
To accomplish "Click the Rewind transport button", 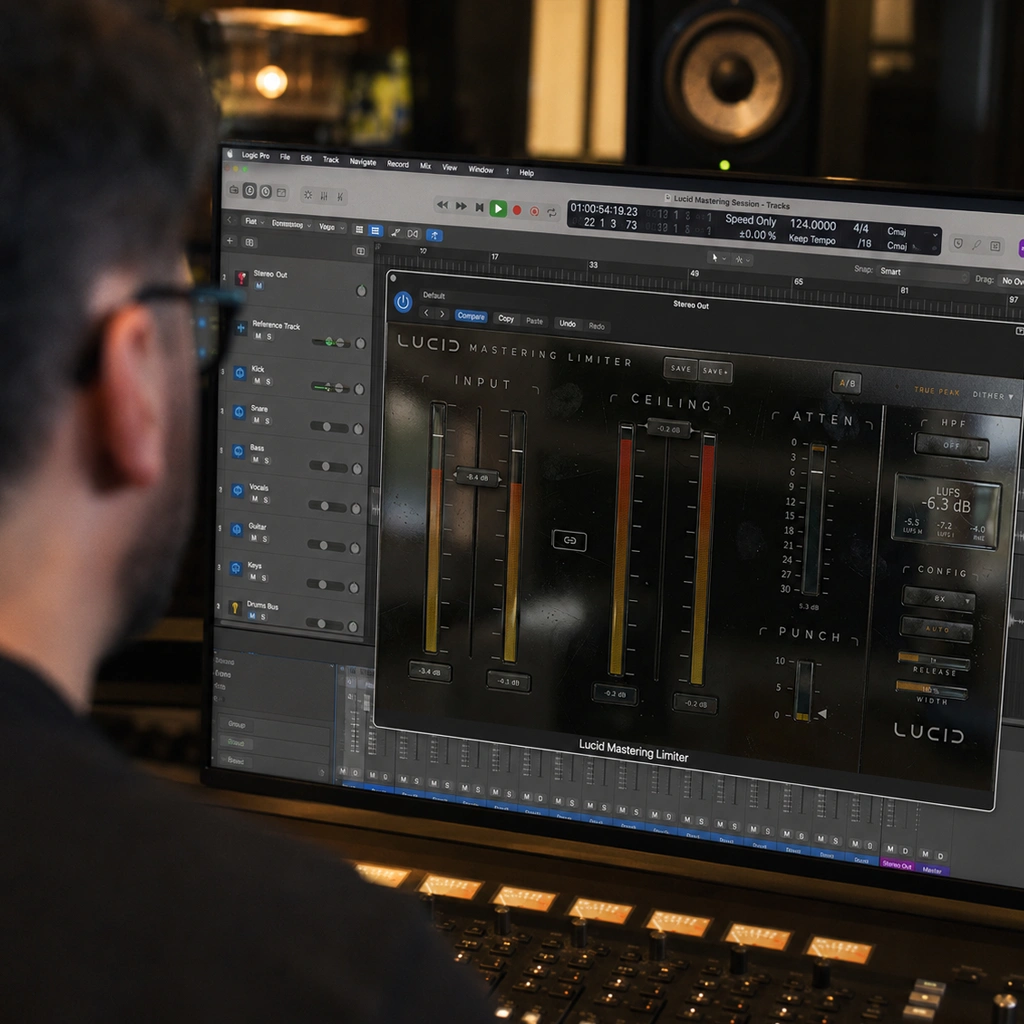I will tap(442, 205).
